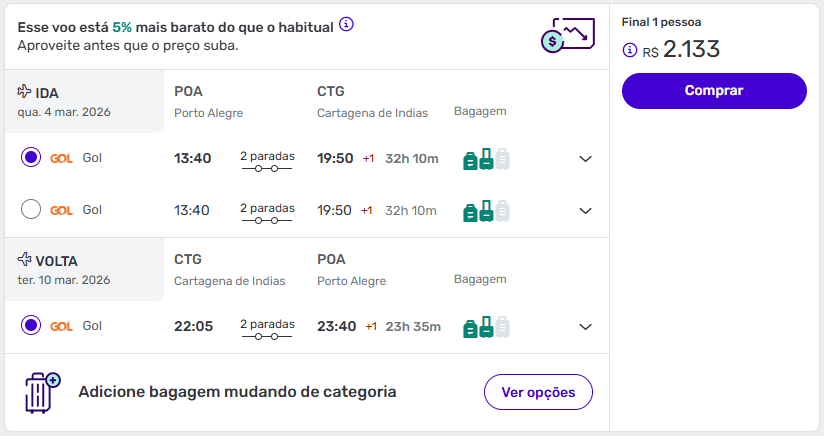Select the Gol return flight radio
This screenshot has width=824, height=436.
[x=31, y=325]
